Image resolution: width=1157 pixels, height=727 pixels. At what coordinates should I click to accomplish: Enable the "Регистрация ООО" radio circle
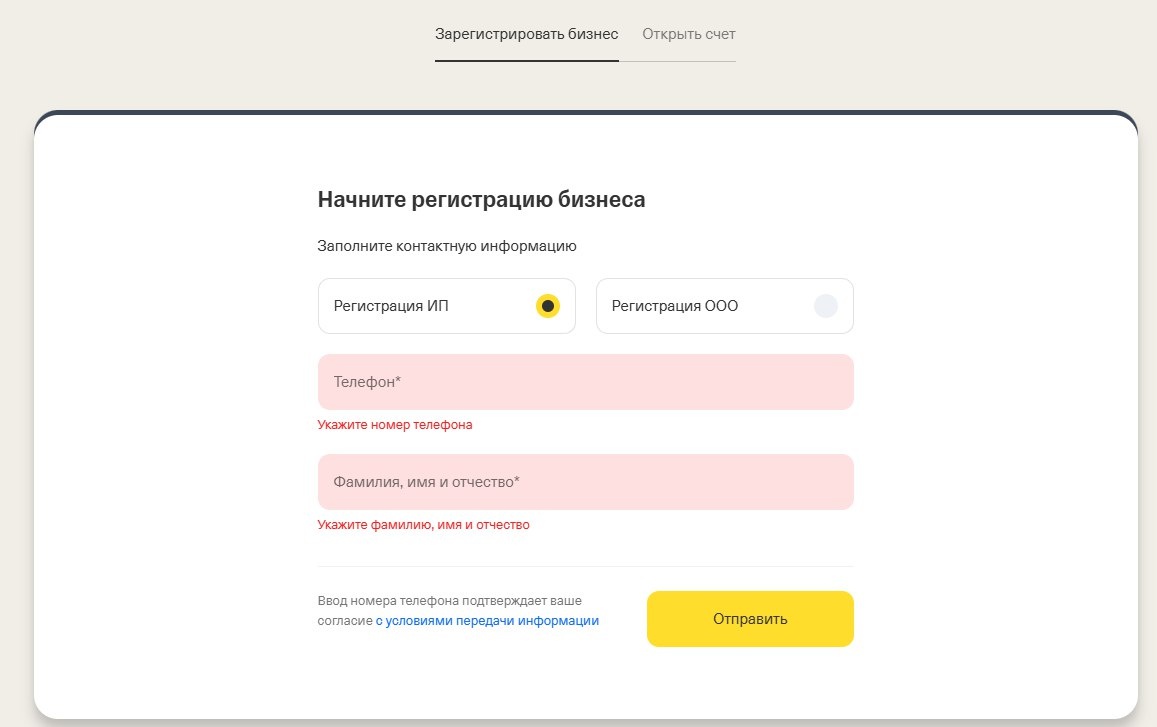point(825,306)
